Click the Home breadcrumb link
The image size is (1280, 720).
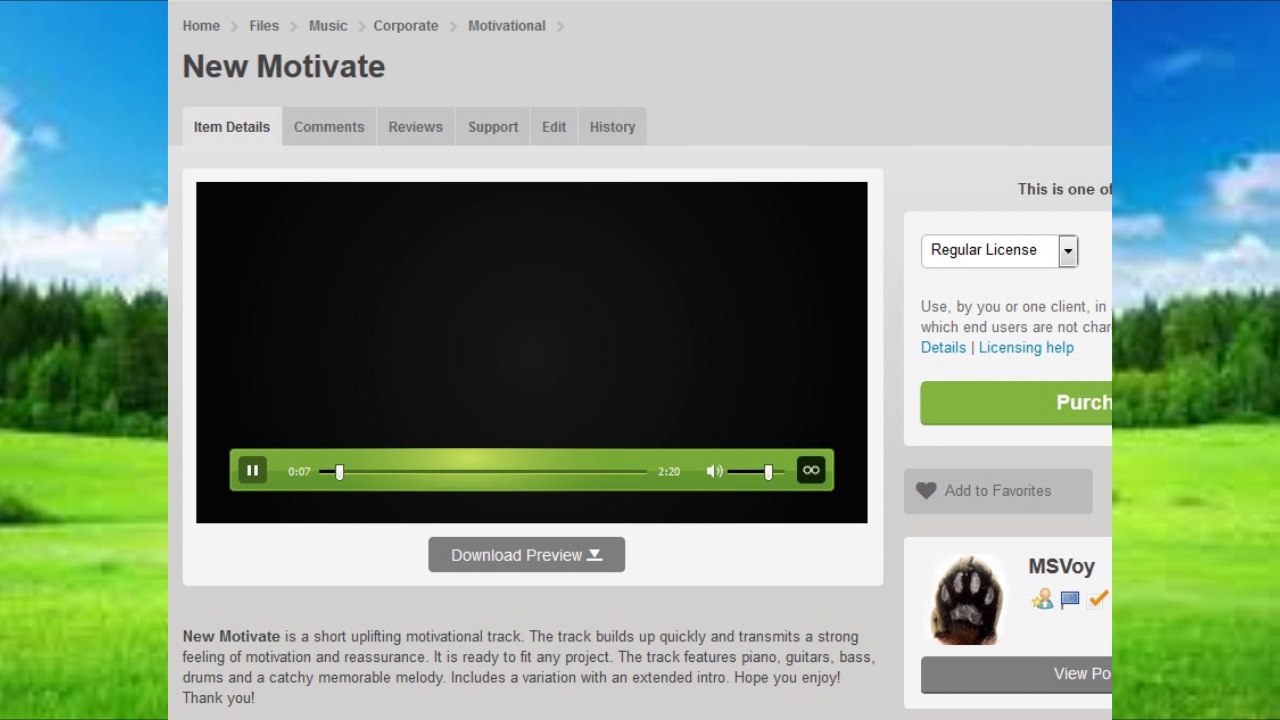pos(201,26)
